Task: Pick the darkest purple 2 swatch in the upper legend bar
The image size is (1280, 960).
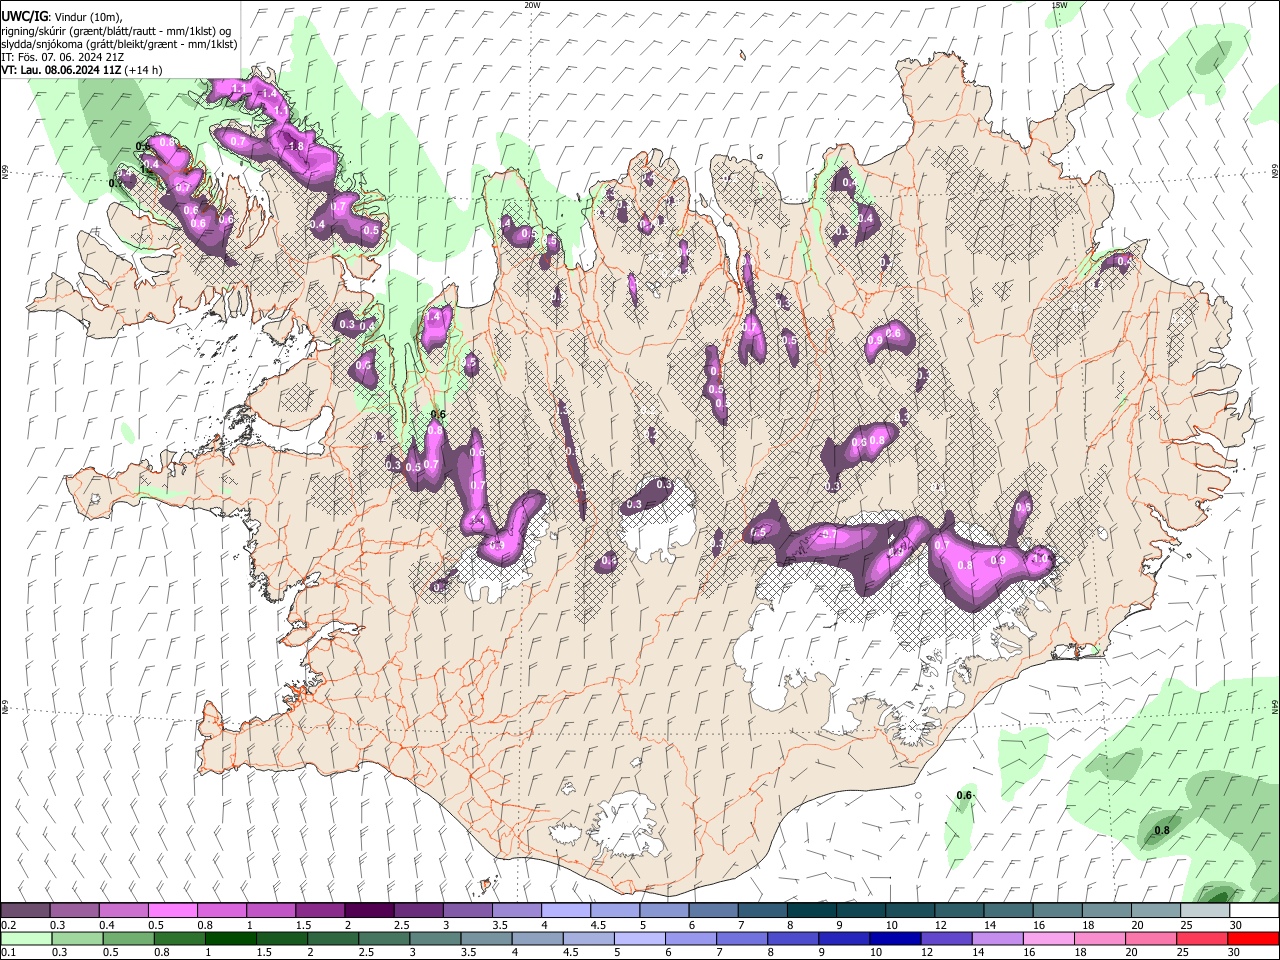Action: pos(369,911)
